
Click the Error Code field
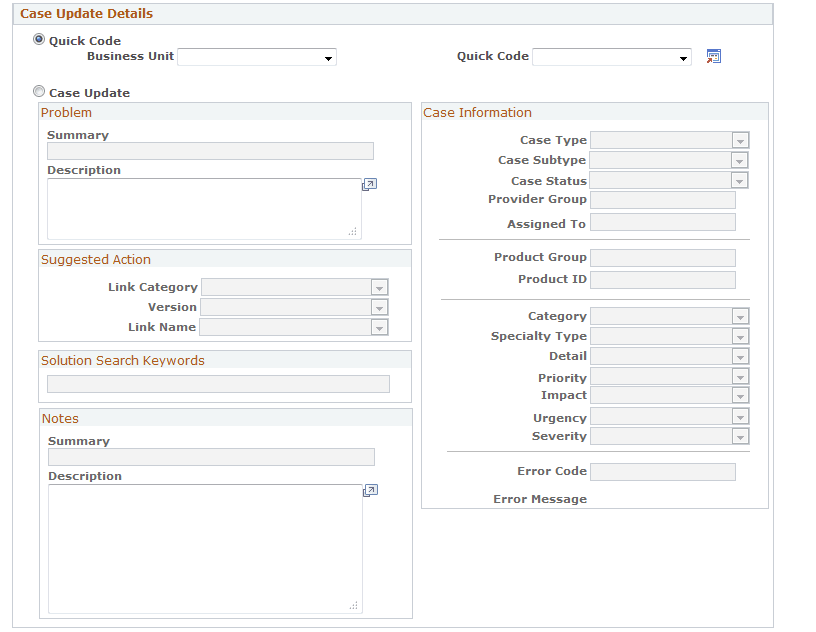point(662,471)
